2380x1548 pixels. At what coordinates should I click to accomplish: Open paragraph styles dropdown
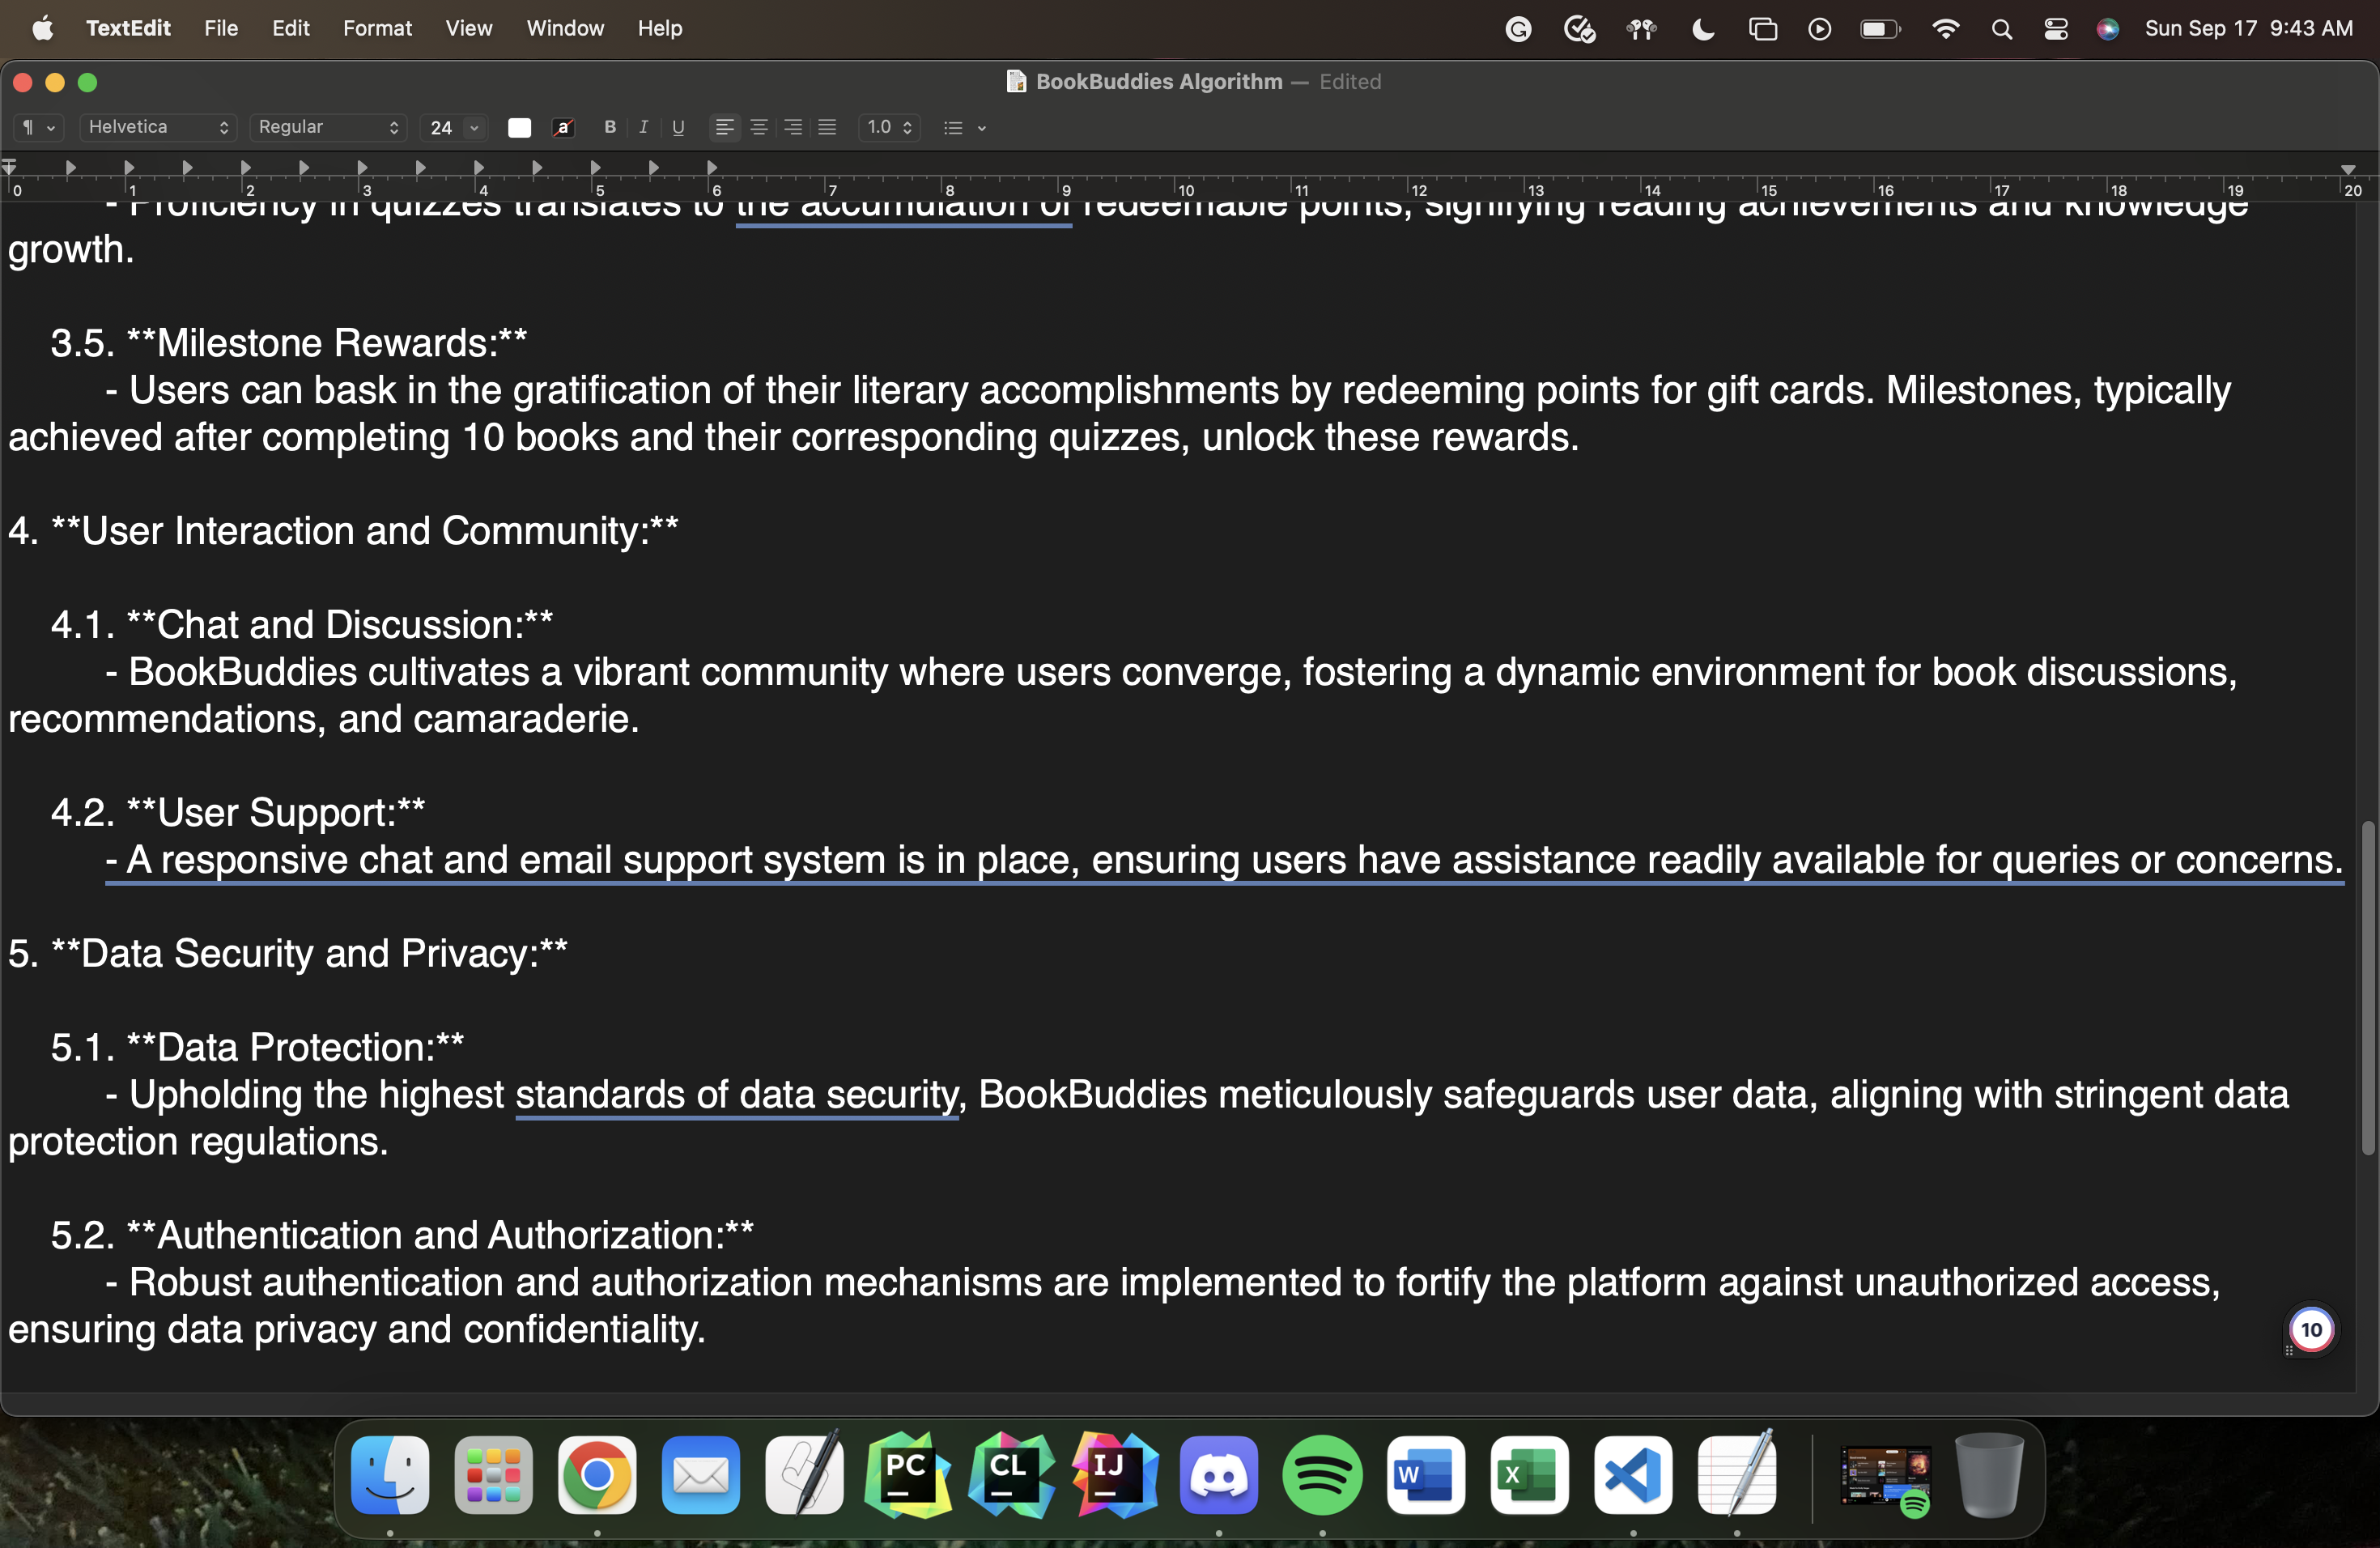38,127
